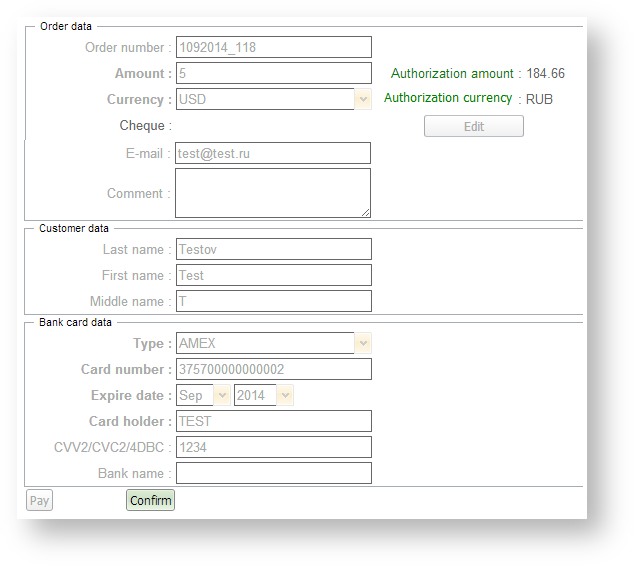
Task: Click the First name field
Action: pyautogui.click(x=274, y=275)
